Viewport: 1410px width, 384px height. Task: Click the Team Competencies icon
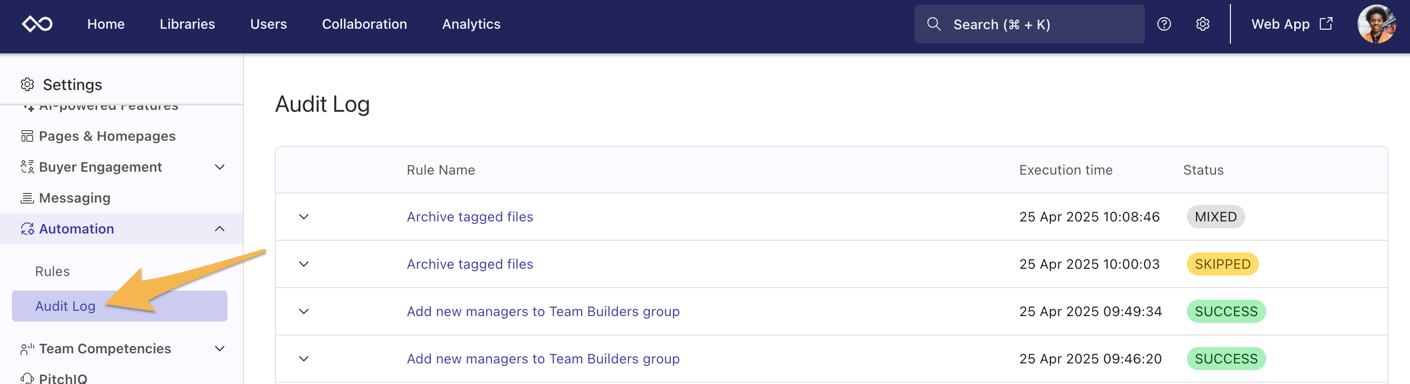point(27,349)
